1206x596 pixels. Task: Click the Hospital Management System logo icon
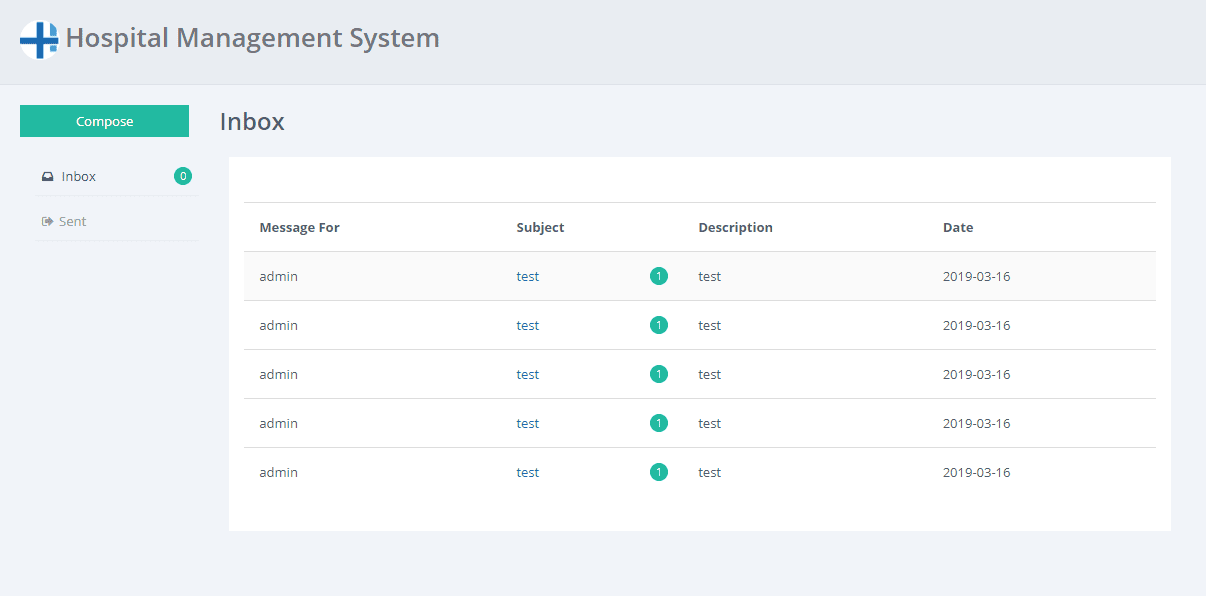point(39,40)
